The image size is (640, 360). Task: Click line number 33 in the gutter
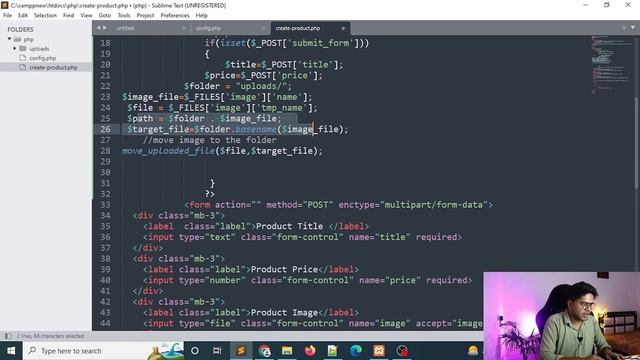(x=105, y=204)
